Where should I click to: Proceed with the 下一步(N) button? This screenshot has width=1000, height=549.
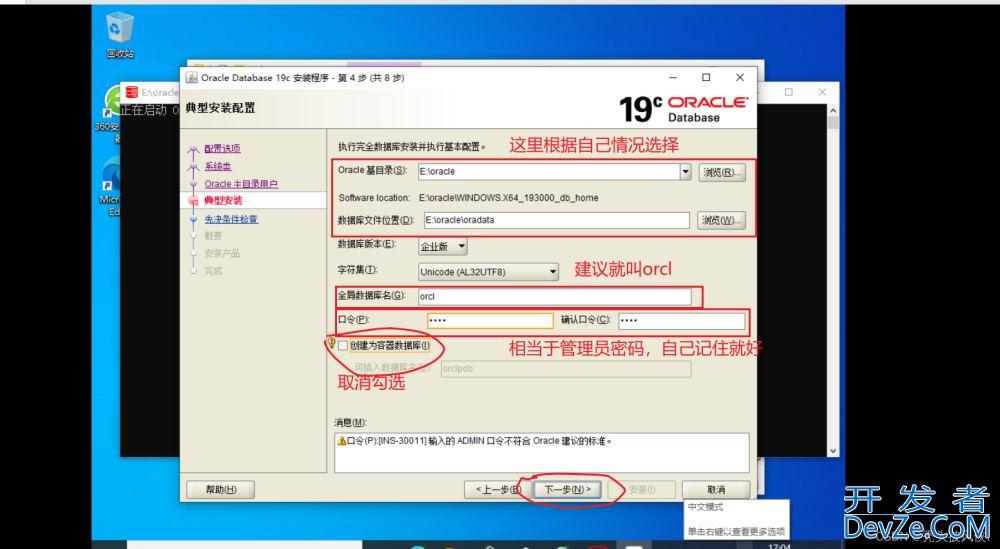[568, 490]
